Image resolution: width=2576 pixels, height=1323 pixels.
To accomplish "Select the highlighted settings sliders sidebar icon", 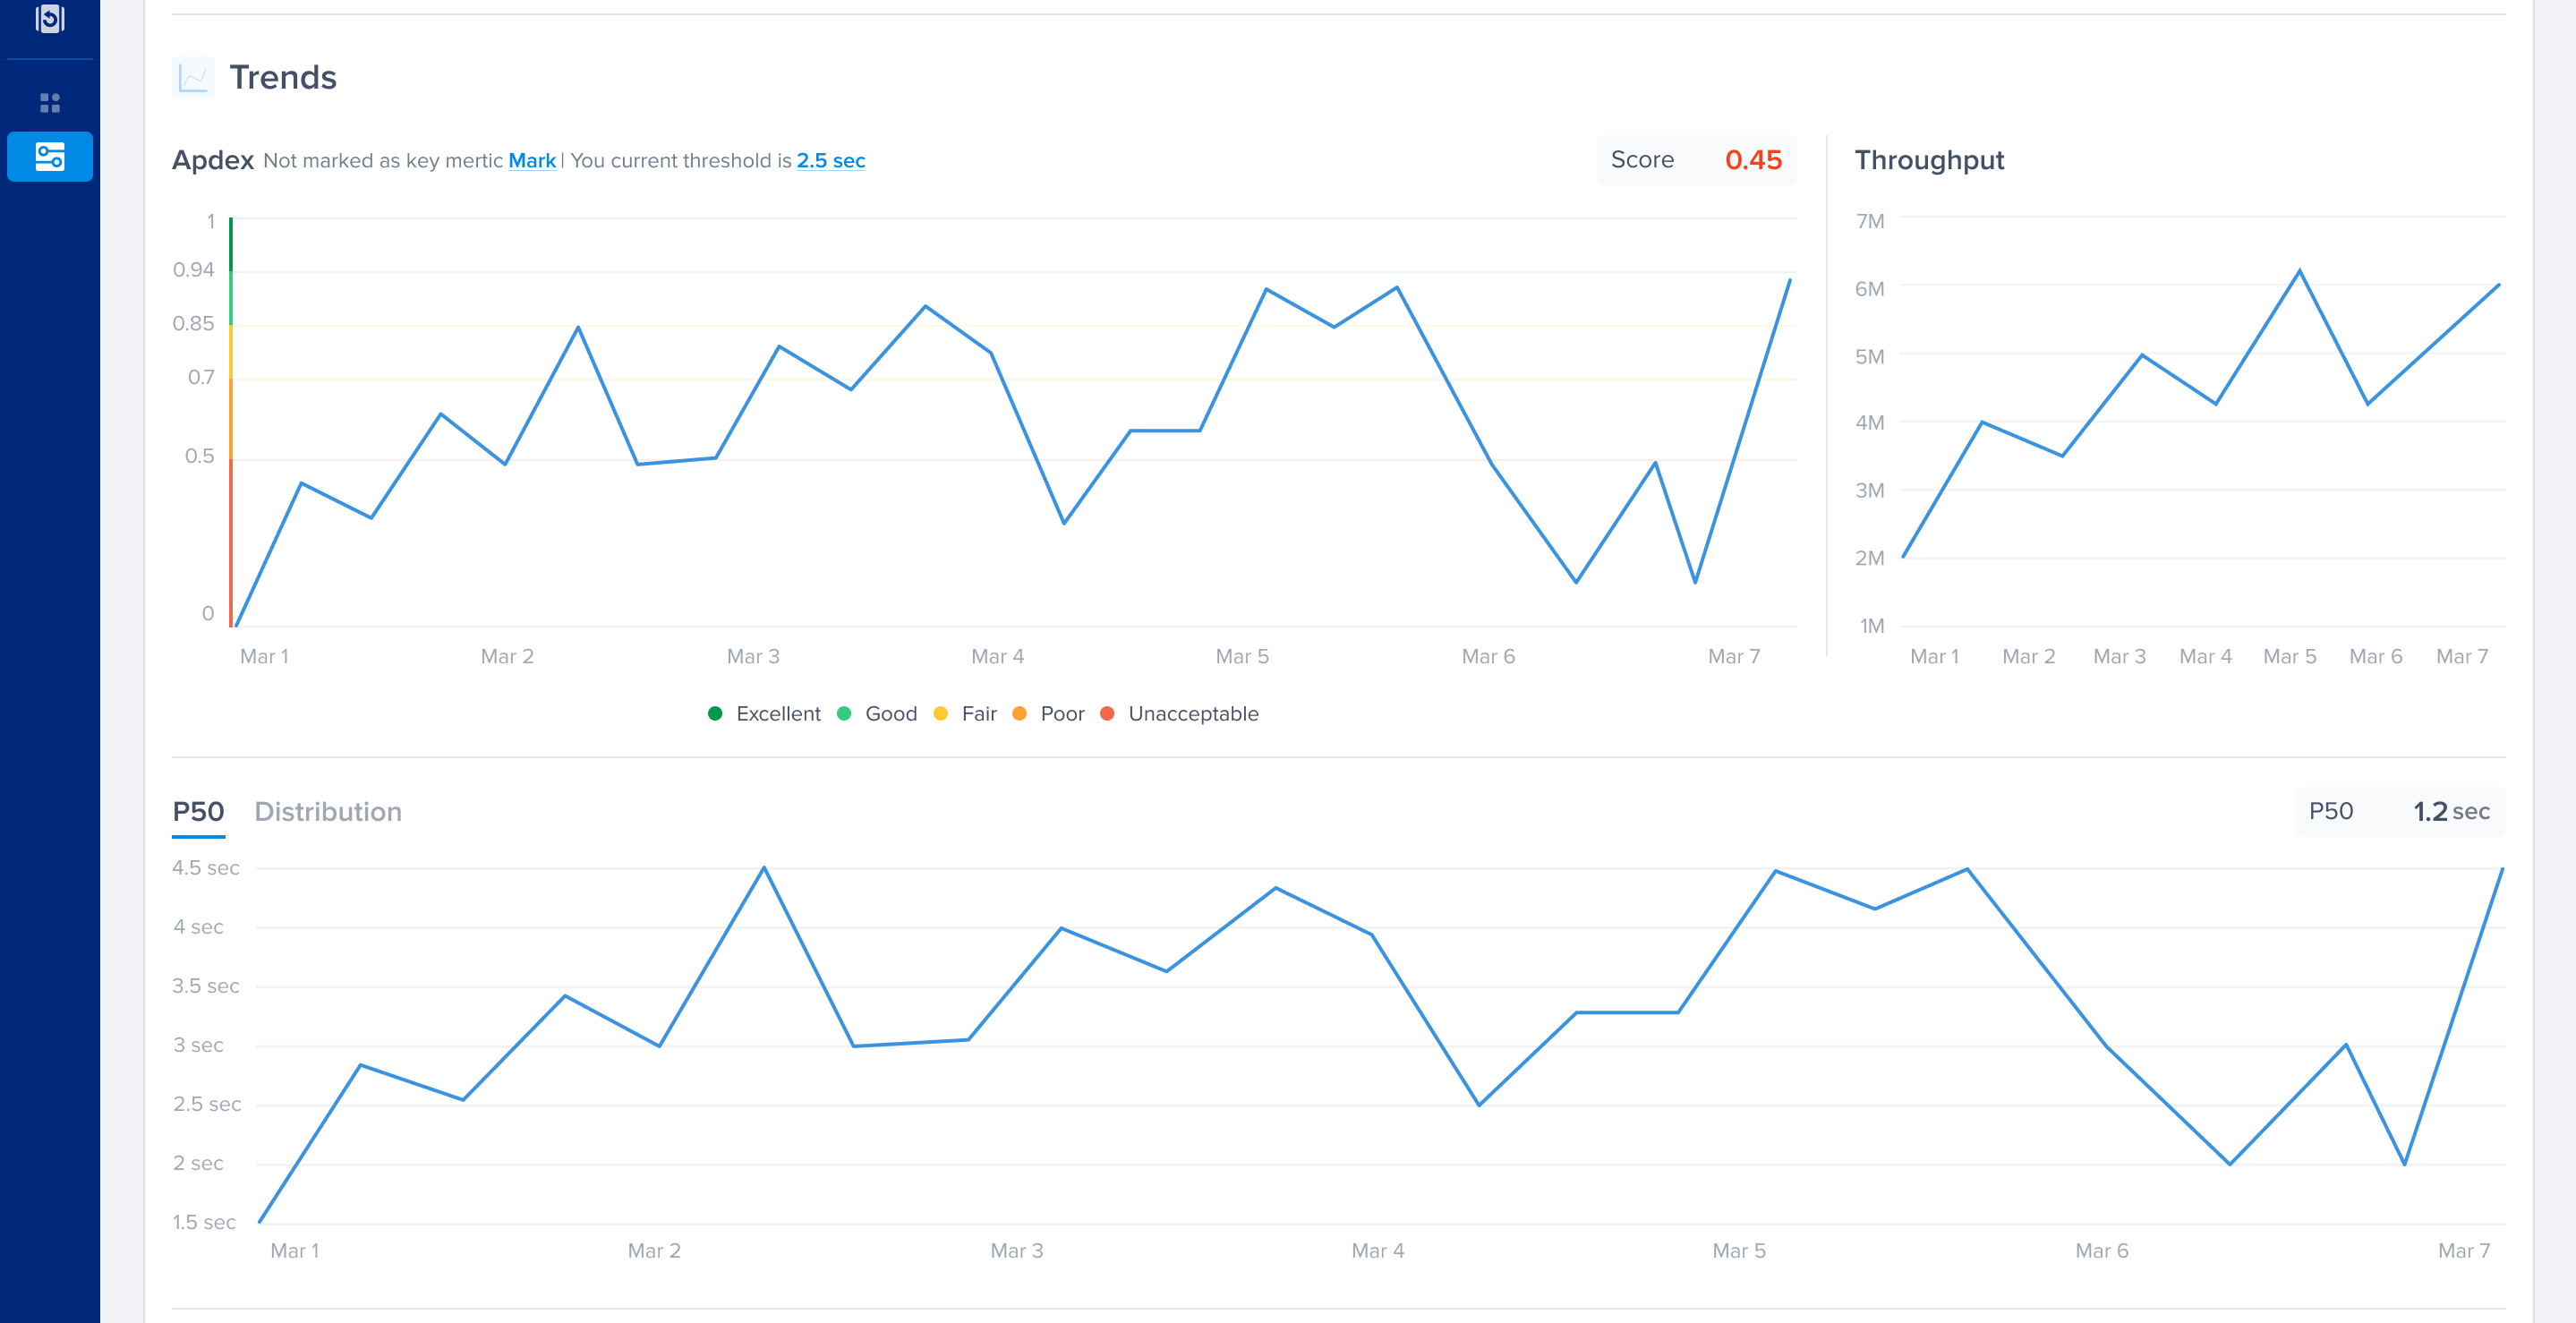I will [x=49, y=157].
